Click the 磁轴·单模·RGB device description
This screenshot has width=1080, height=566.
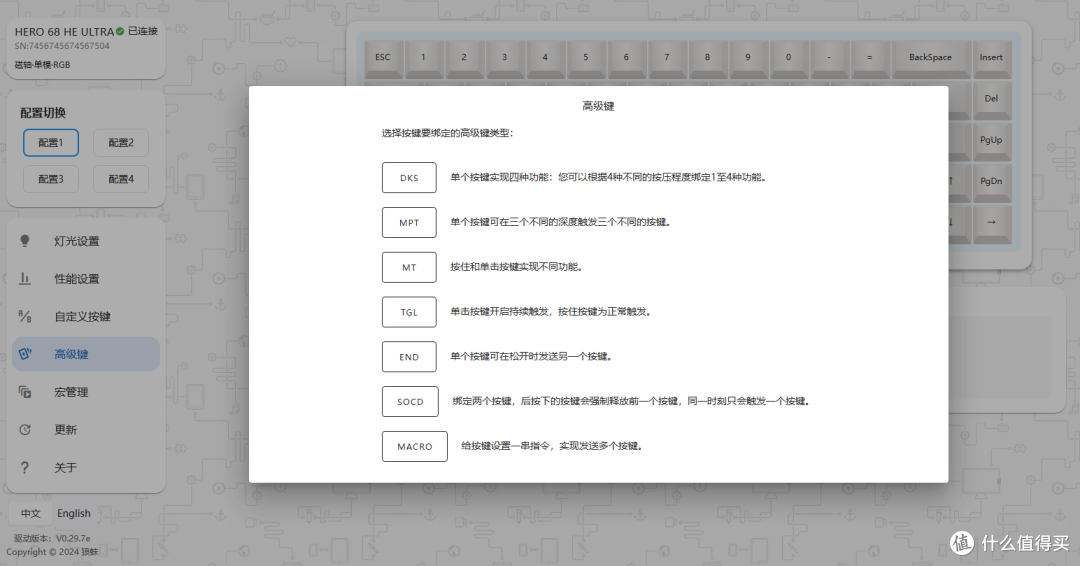coord(43,65)
